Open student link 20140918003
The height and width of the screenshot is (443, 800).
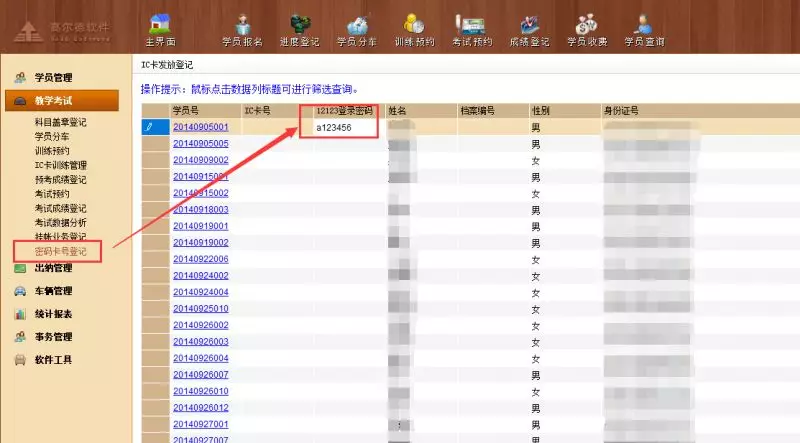(x=201, y=209)
